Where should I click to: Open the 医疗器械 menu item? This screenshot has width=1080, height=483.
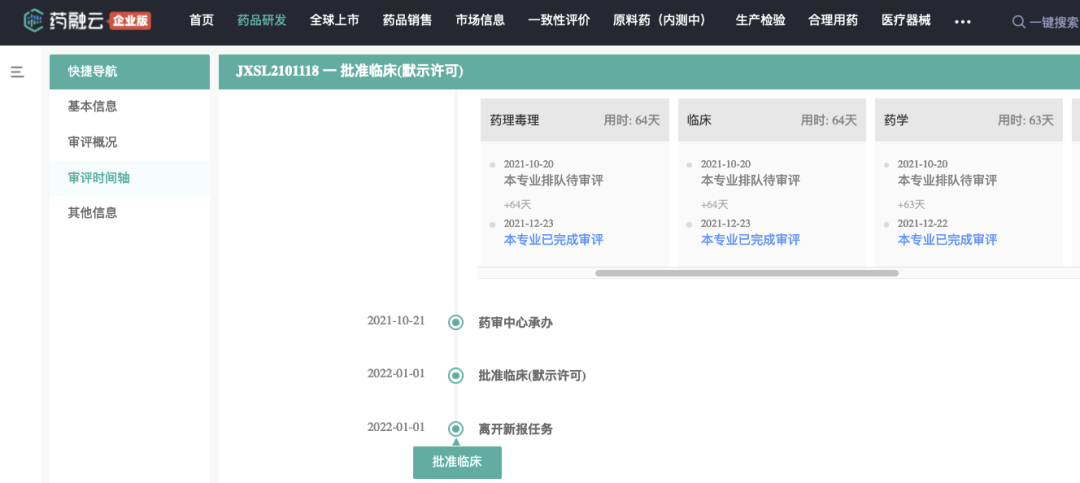[905, 21]
